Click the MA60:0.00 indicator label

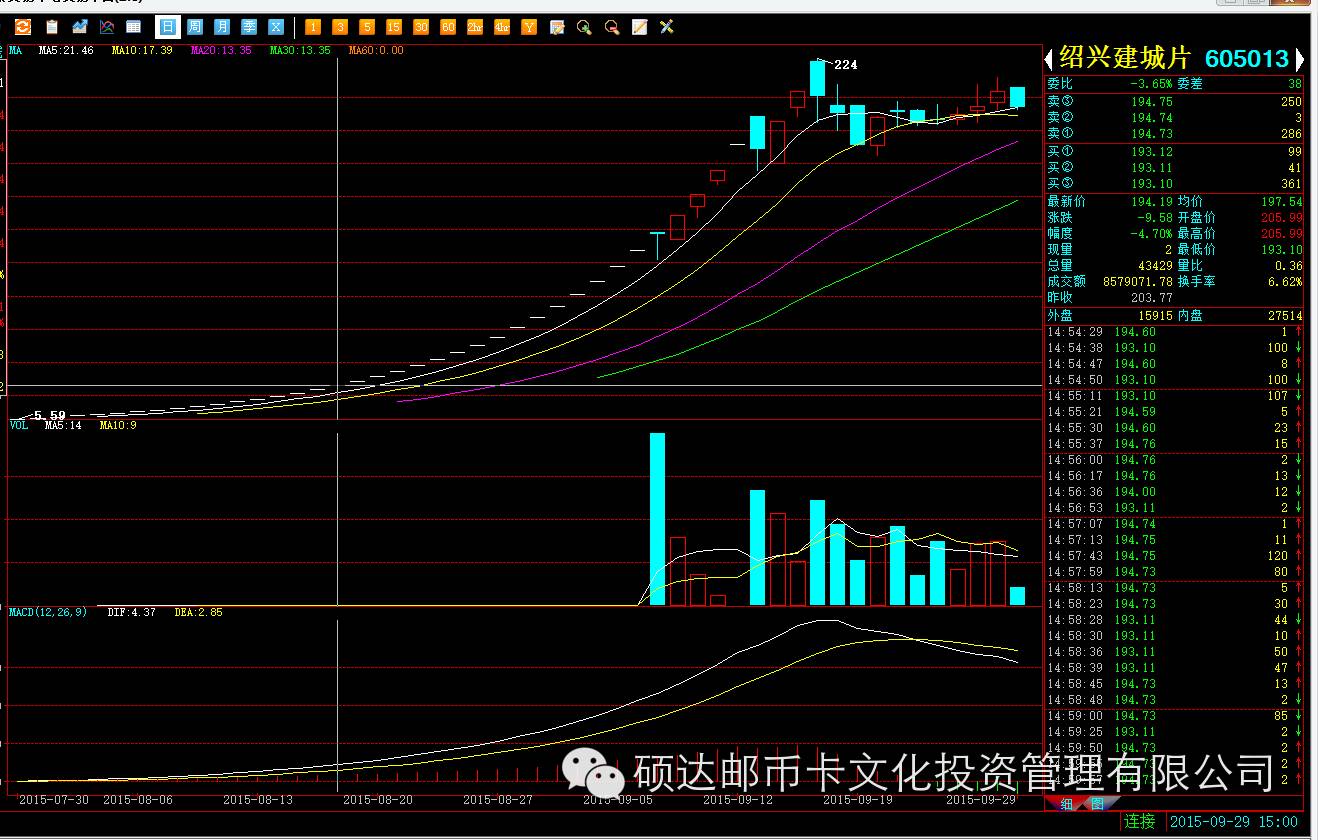376,50
